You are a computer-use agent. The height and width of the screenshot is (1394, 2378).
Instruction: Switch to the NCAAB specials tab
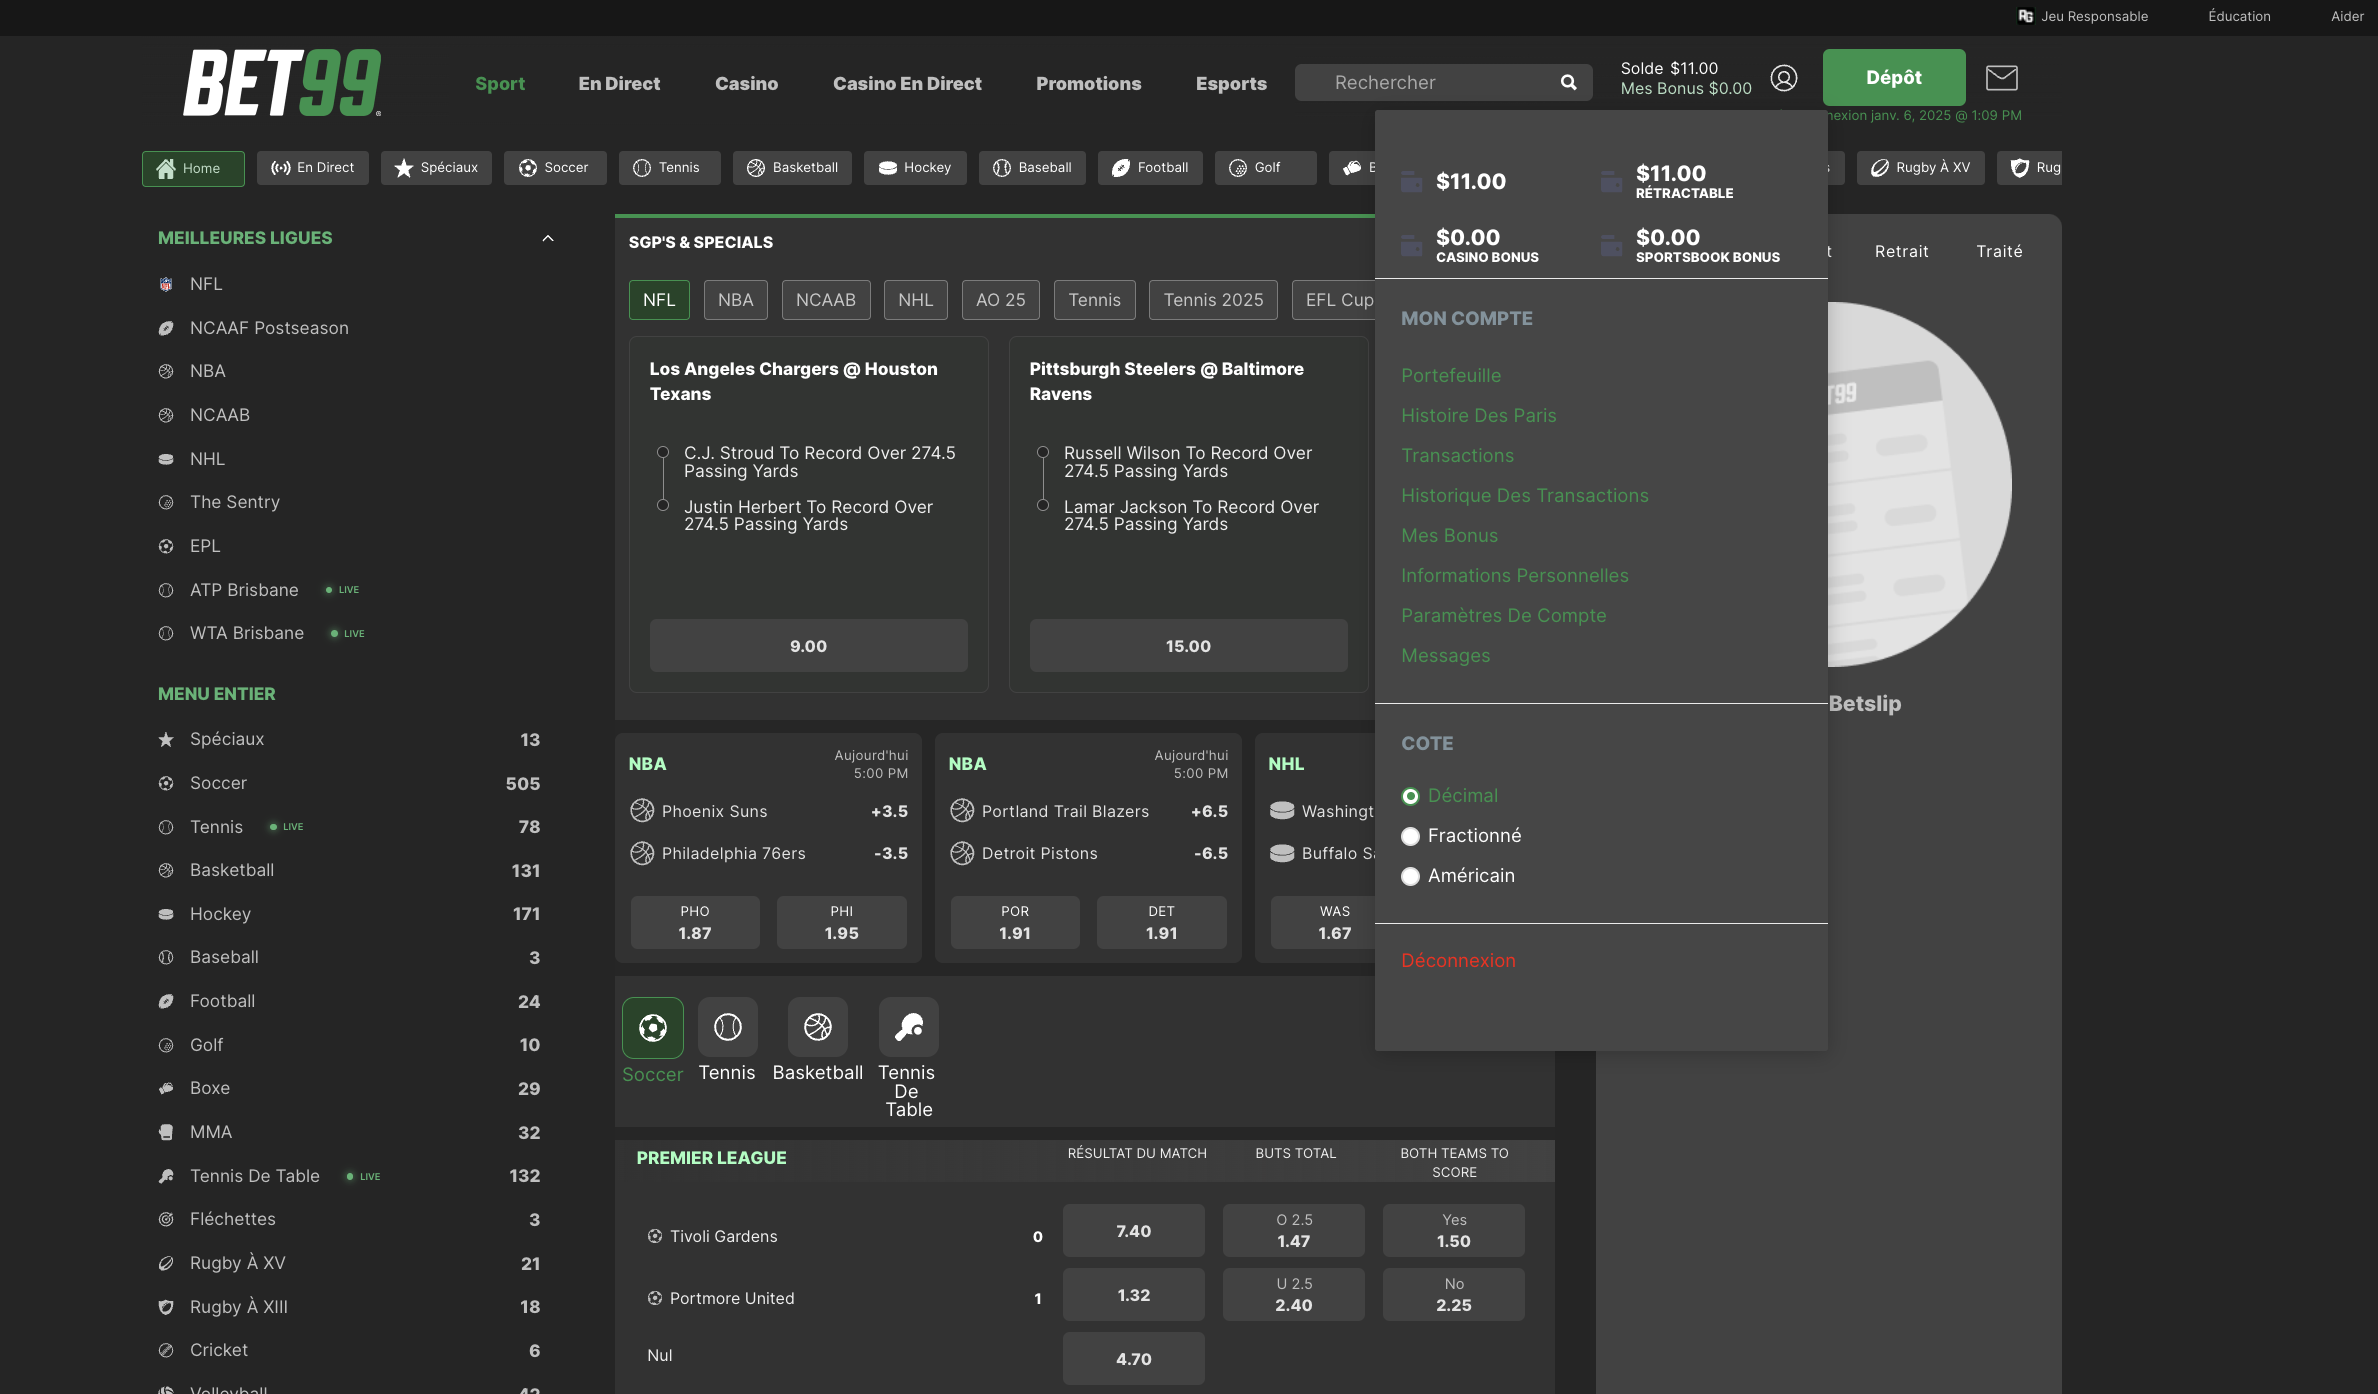(826, 300)
